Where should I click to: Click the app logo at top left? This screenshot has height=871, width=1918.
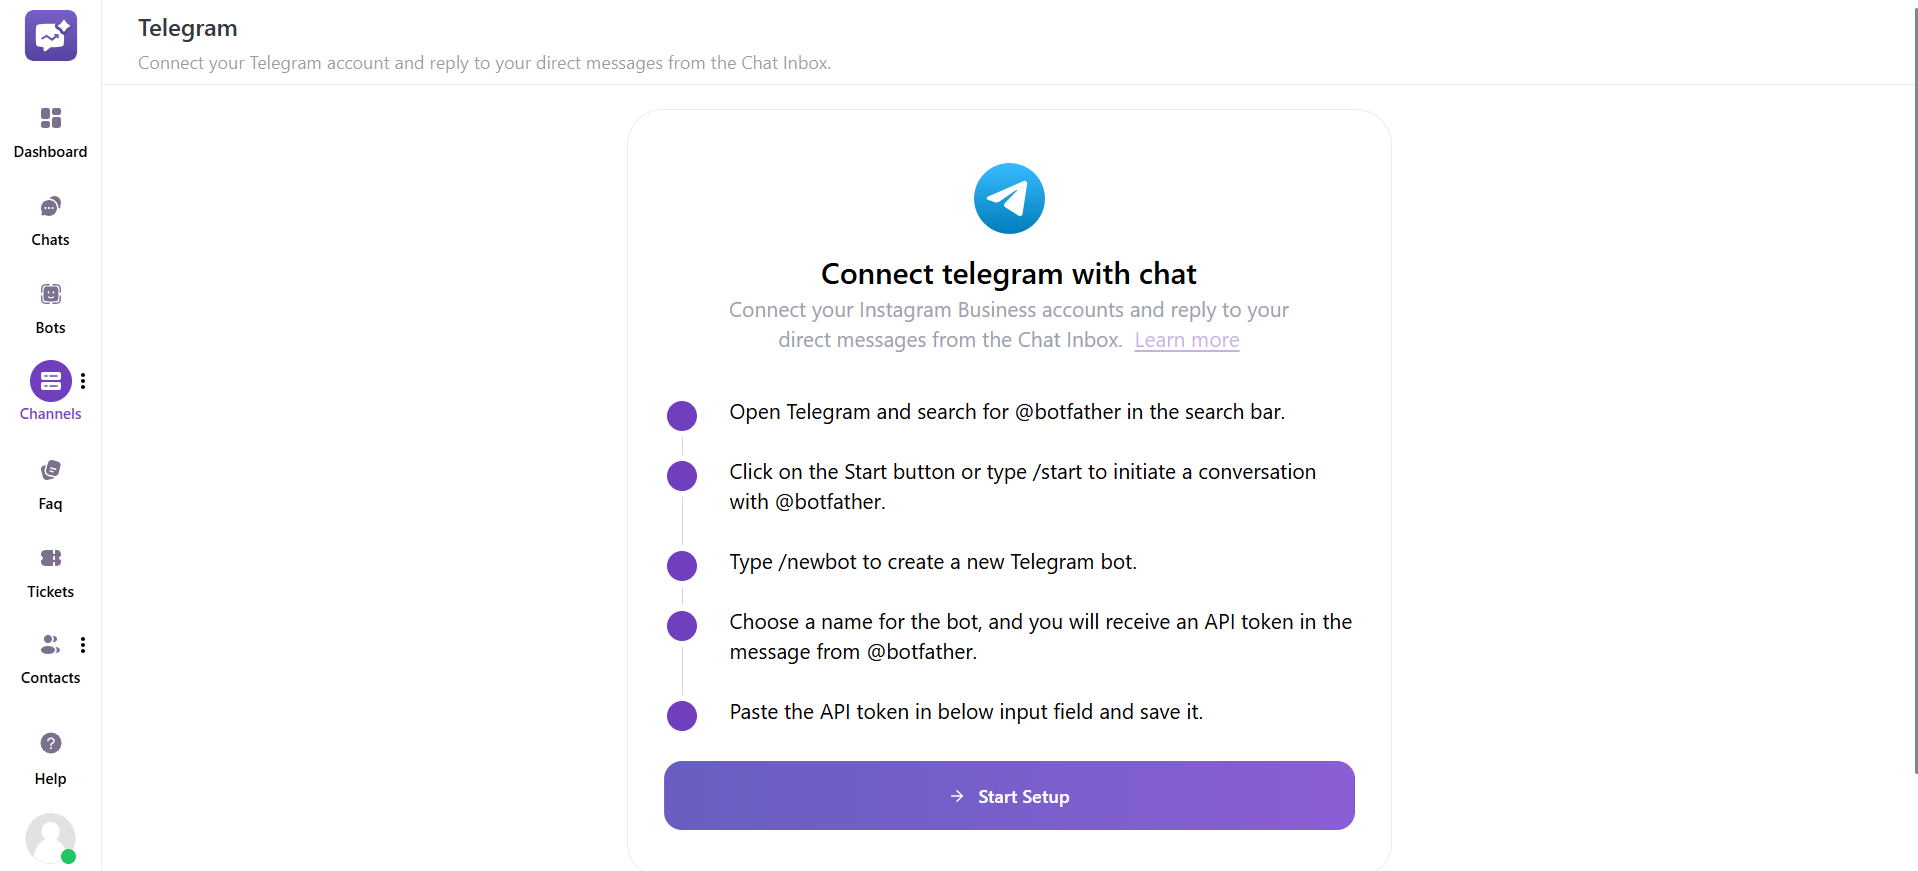tap(50, 36)
